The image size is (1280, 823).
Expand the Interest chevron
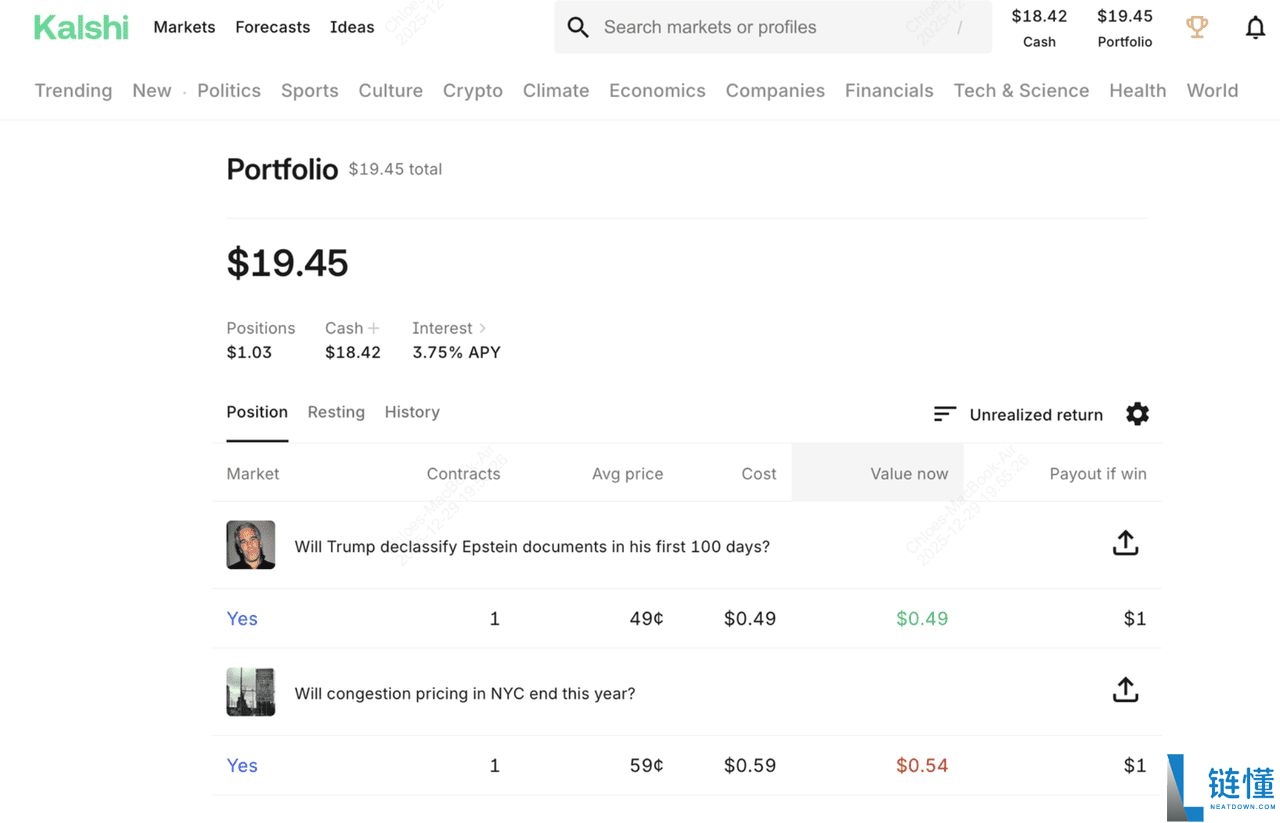[482, 328]
